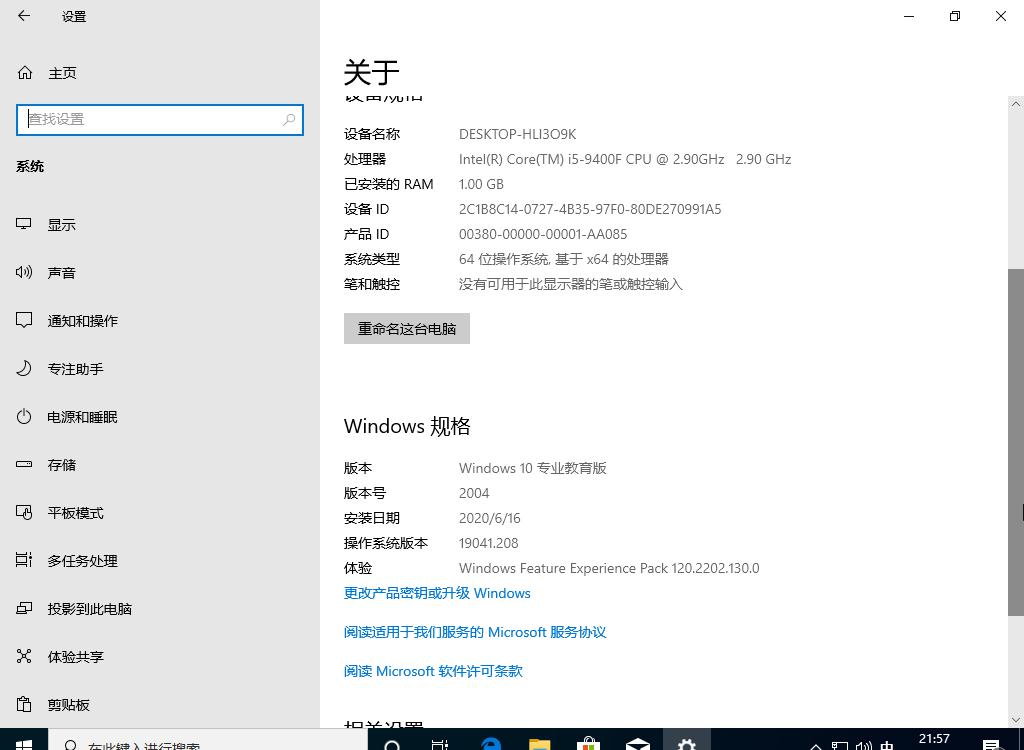Click Windows Feature Experience Pack value

point(609,568)
